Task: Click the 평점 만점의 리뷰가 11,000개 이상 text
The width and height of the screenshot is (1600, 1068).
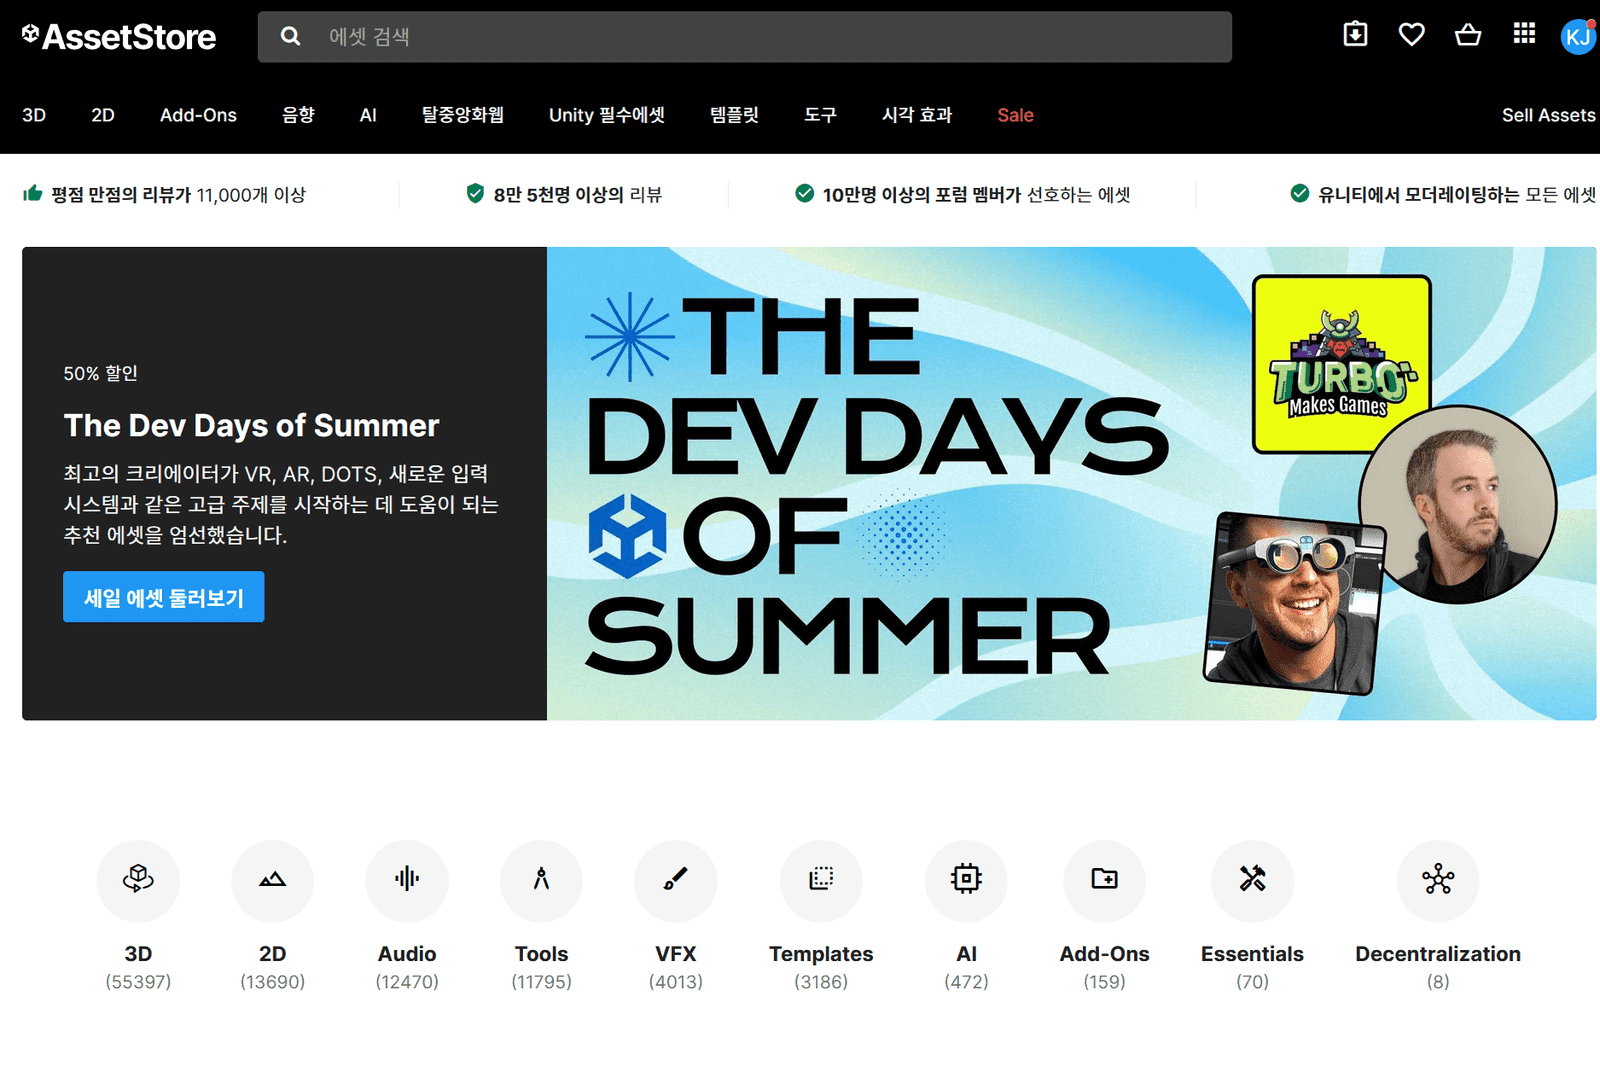Action: [178, 194]
